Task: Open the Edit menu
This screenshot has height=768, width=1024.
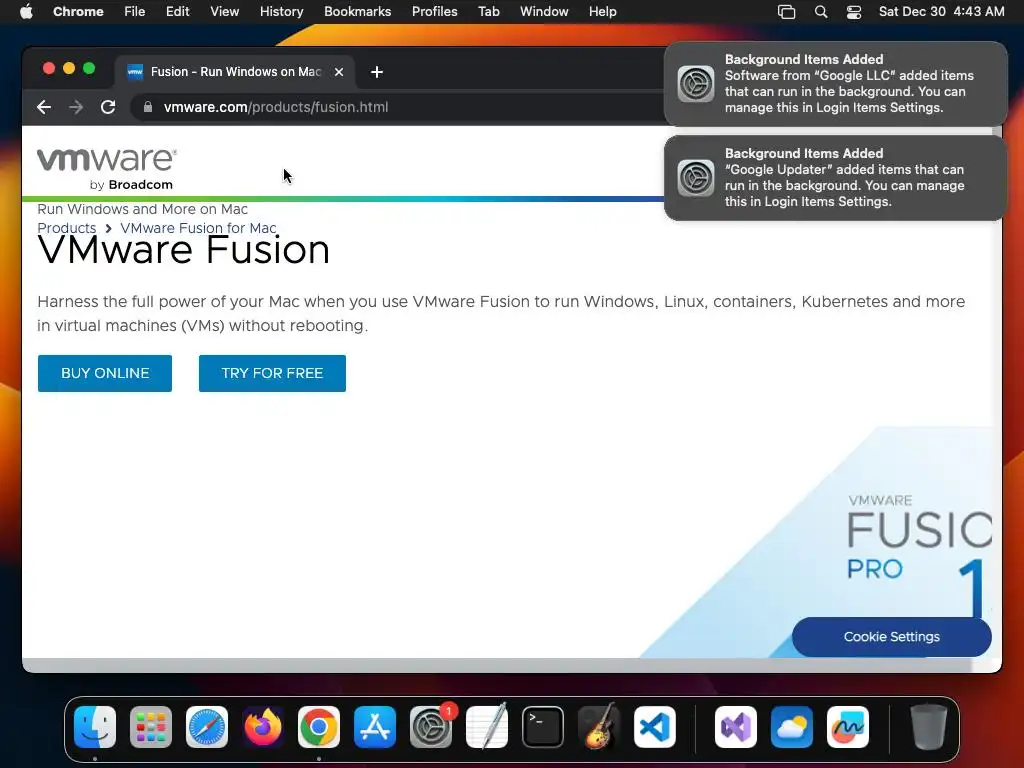Action: click(x=177, y=11)
